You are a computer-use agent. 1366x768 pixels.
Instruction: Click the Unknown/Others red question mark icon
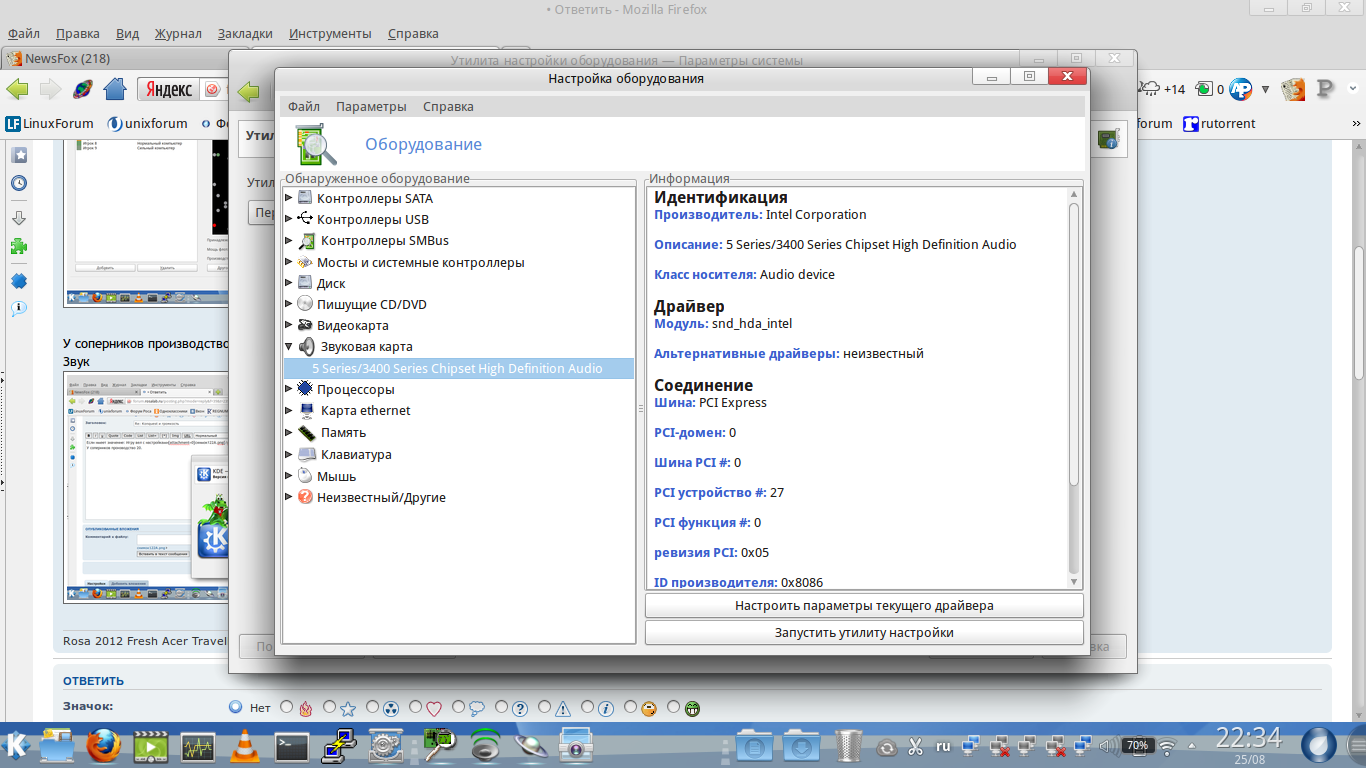click(x=306, y=497)
